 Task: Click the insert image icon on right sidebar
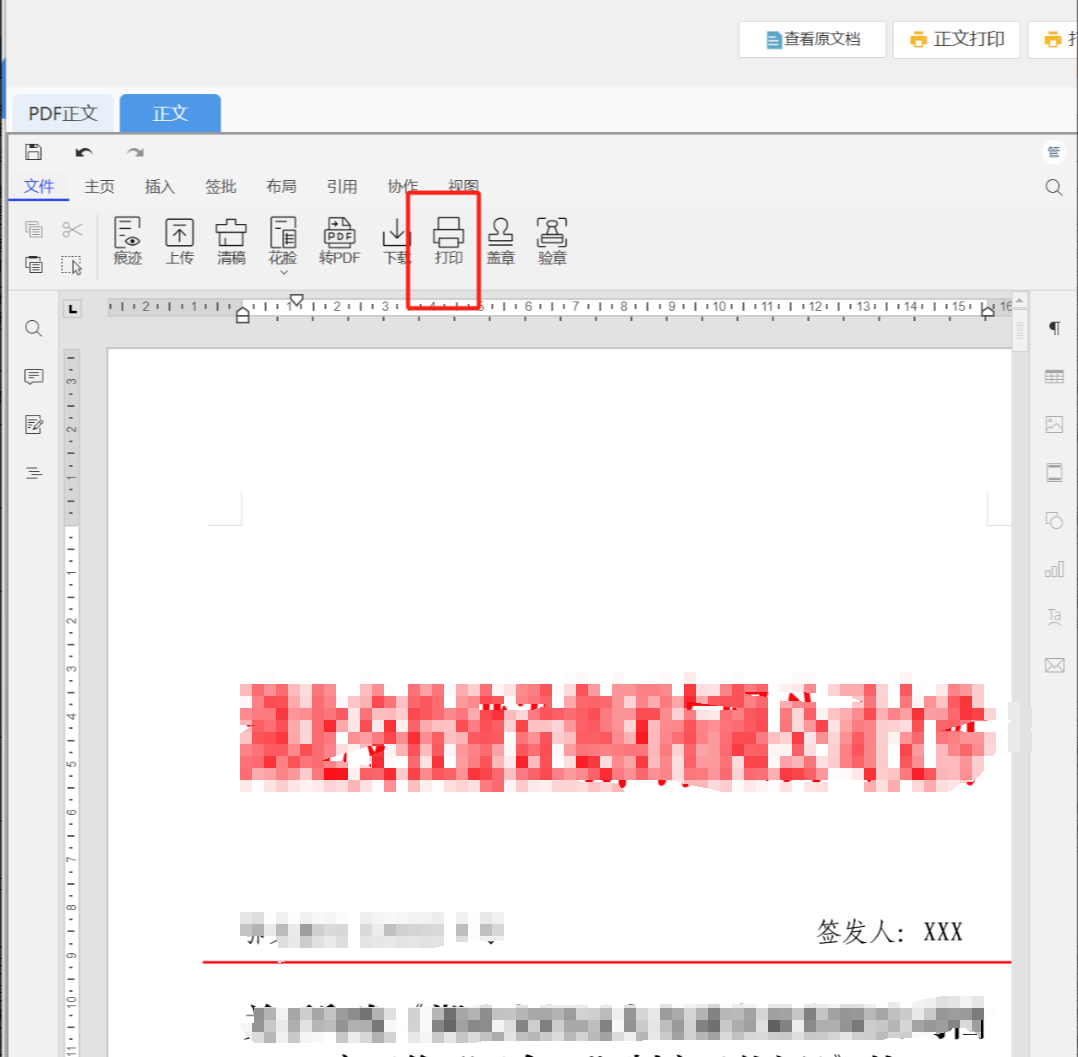1054,424
